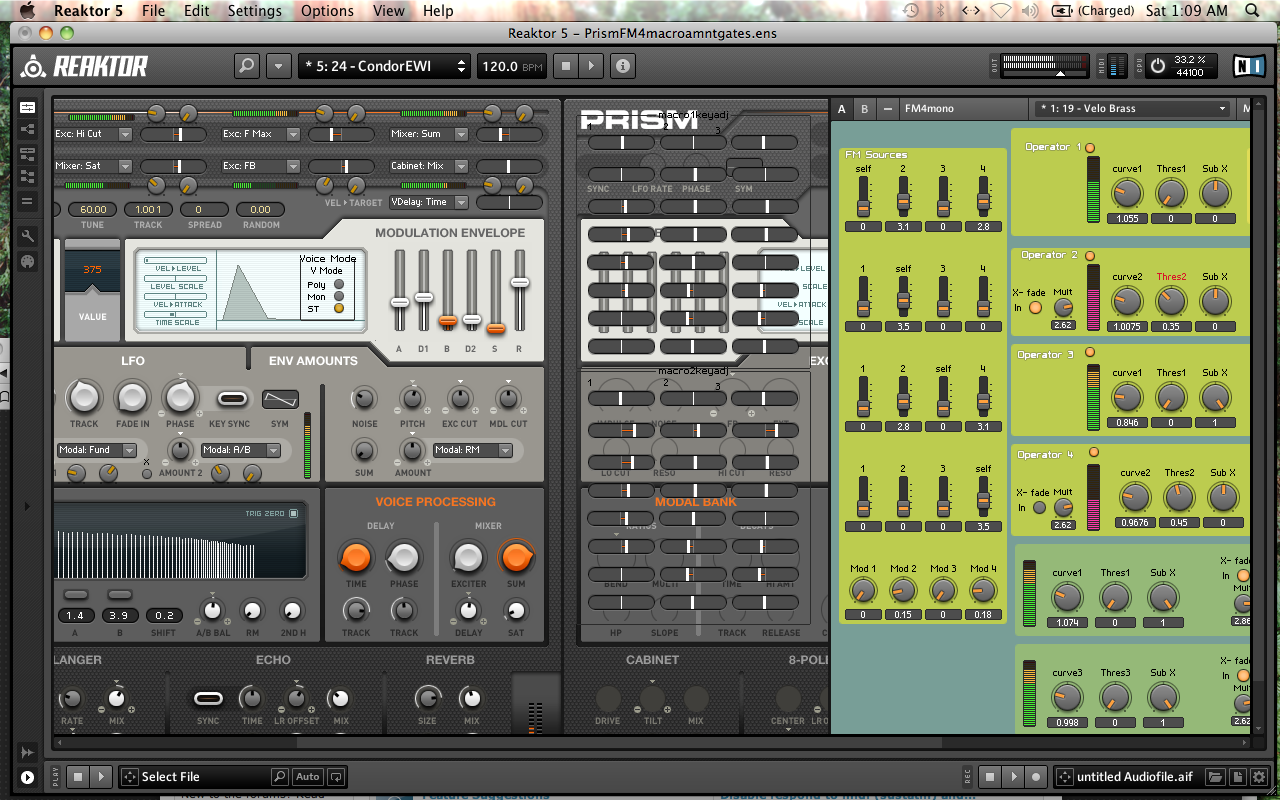The height and width of the screenshot is (800, 1280).
Task: Start the Reaktor clock playback
Action: 591,66
